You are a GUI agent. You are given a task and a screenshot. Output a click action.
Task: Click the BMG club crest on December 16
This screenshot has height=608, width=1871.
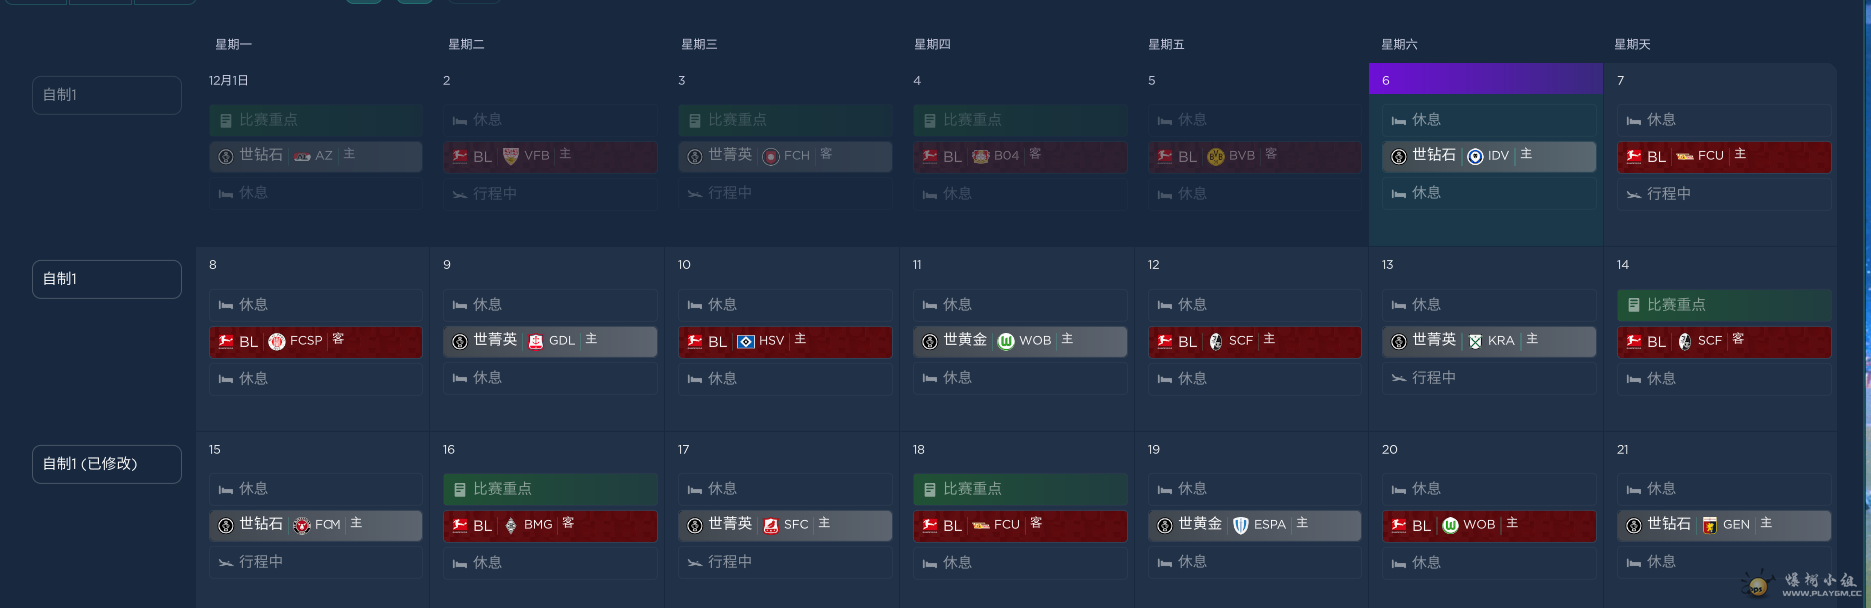pos(511,525)
